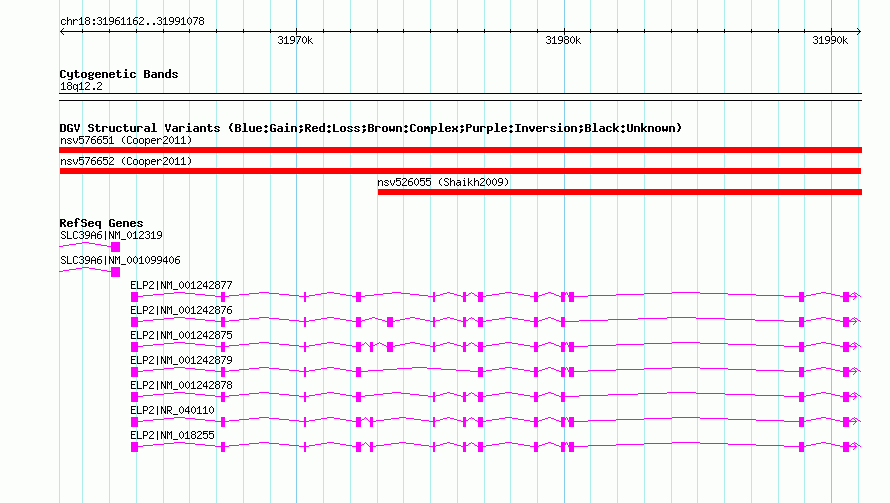This screenshot has width=890, height=503.
Task: Click the ELP2|NM_001242875 transcript label
Action: tap(181, 335)
